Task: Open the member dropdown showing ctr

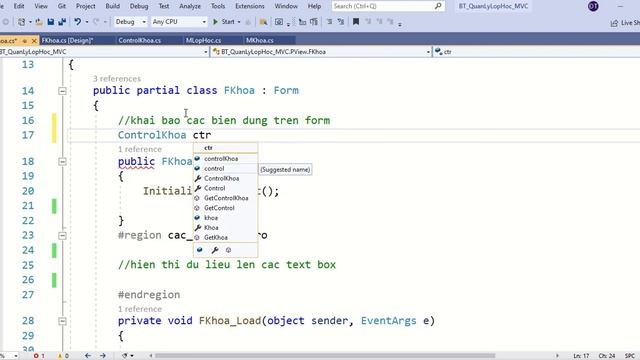Action: [x=536, y=52]
